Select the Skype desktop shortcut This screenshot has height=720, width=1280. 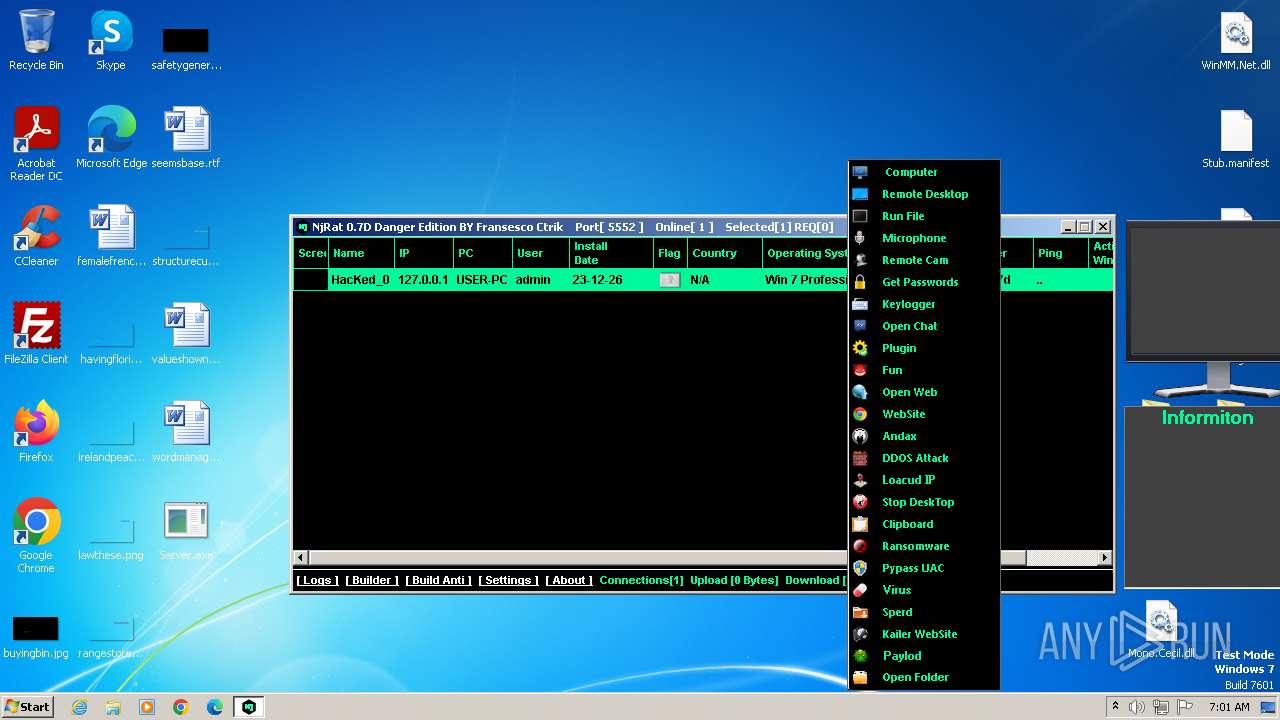tap(110, 41)
